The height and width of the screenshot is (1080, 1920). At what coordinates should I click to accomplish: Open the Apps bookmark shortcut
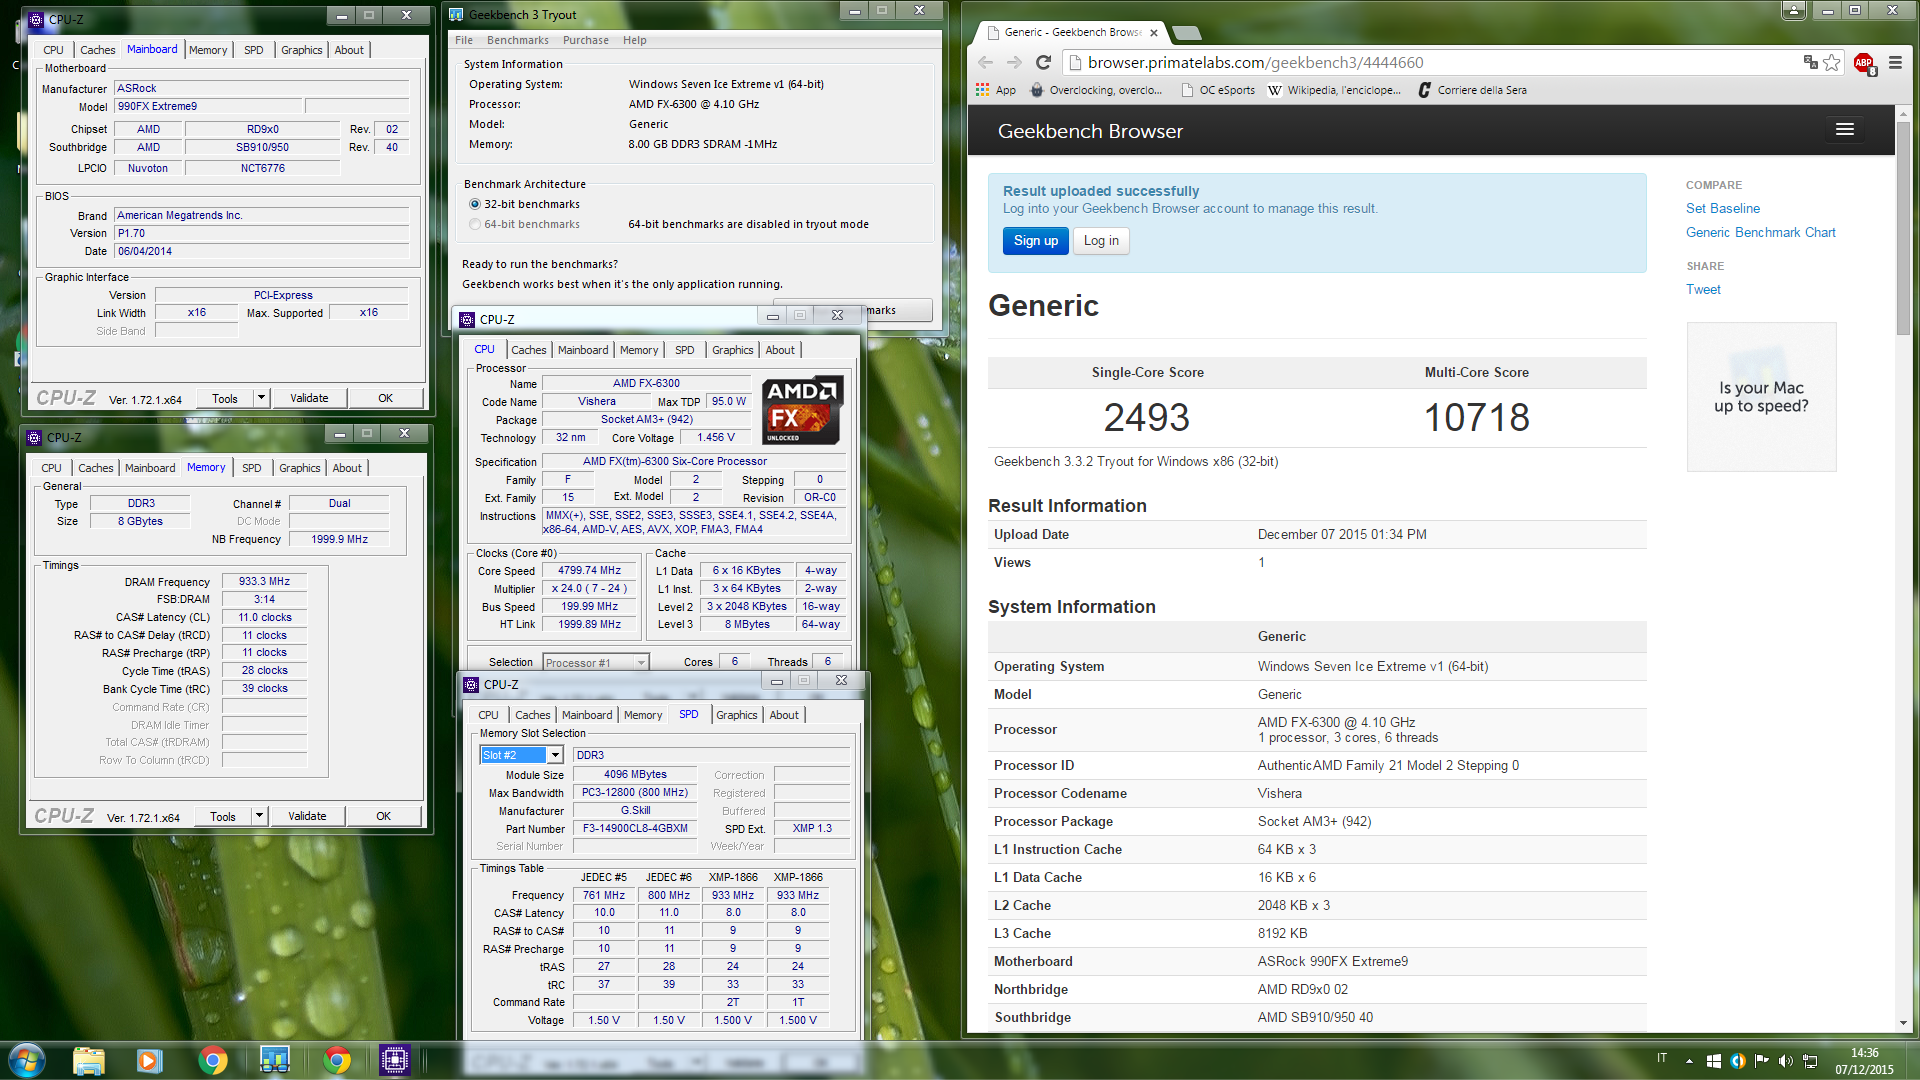tap(996, 90)
